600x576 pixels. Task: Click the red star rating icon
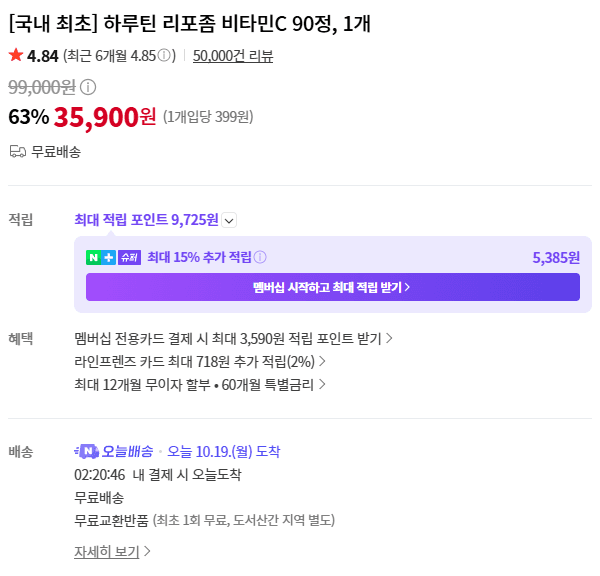[16, 55]
